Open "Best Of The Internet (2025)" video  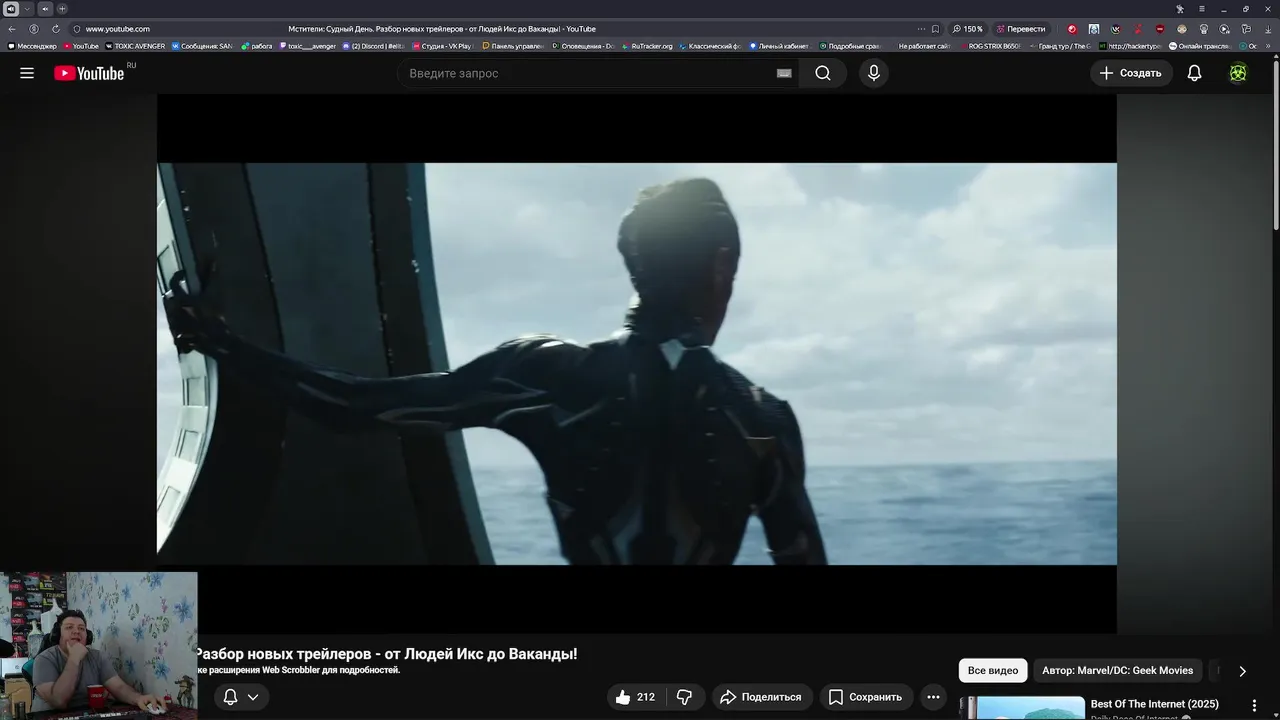1154,704
